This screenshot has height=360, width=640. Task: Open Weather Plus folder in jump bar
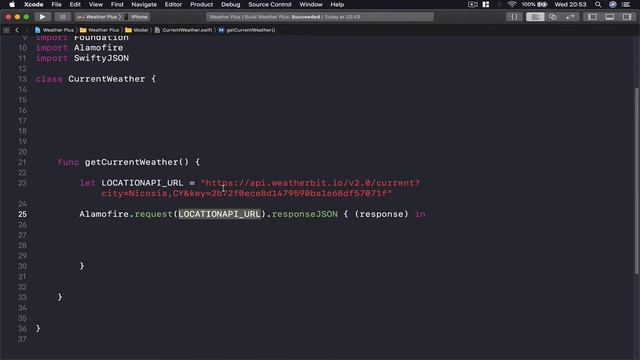tap(100, 30)
